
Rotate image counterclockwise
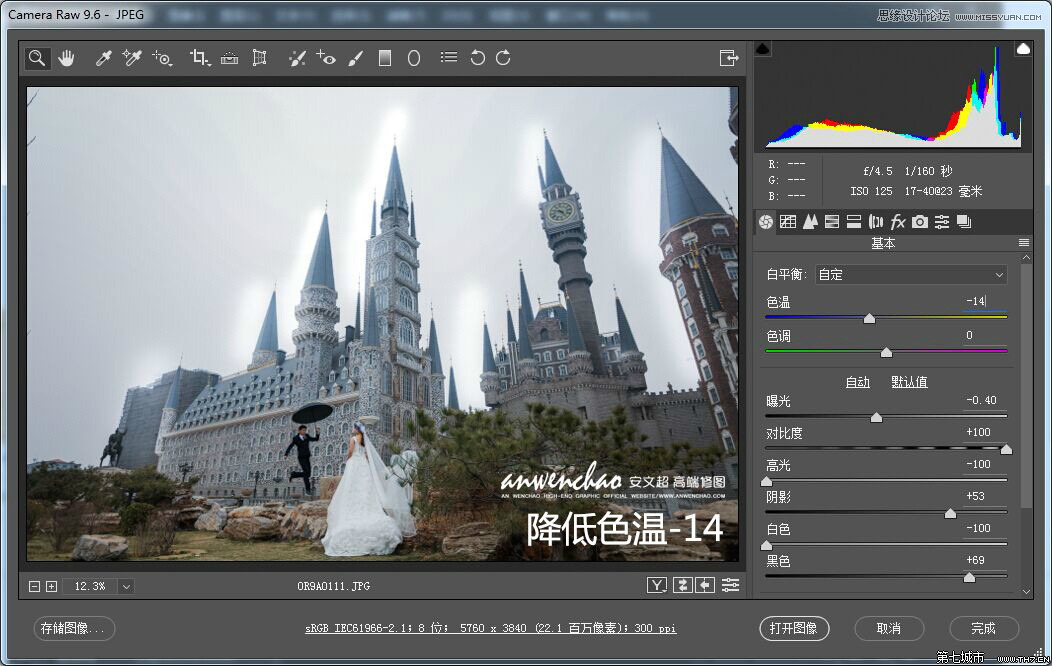[477, 58]
